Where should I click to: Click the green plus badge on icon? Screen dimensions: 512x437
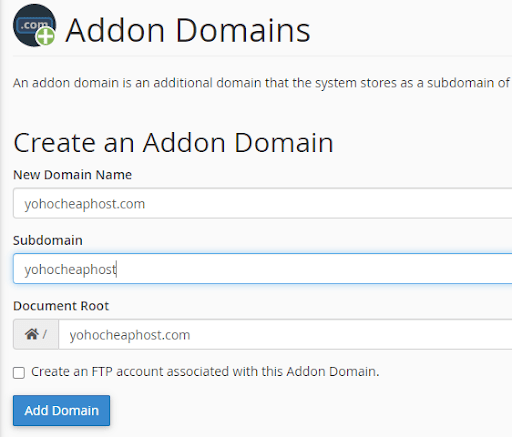pos(45,36)
